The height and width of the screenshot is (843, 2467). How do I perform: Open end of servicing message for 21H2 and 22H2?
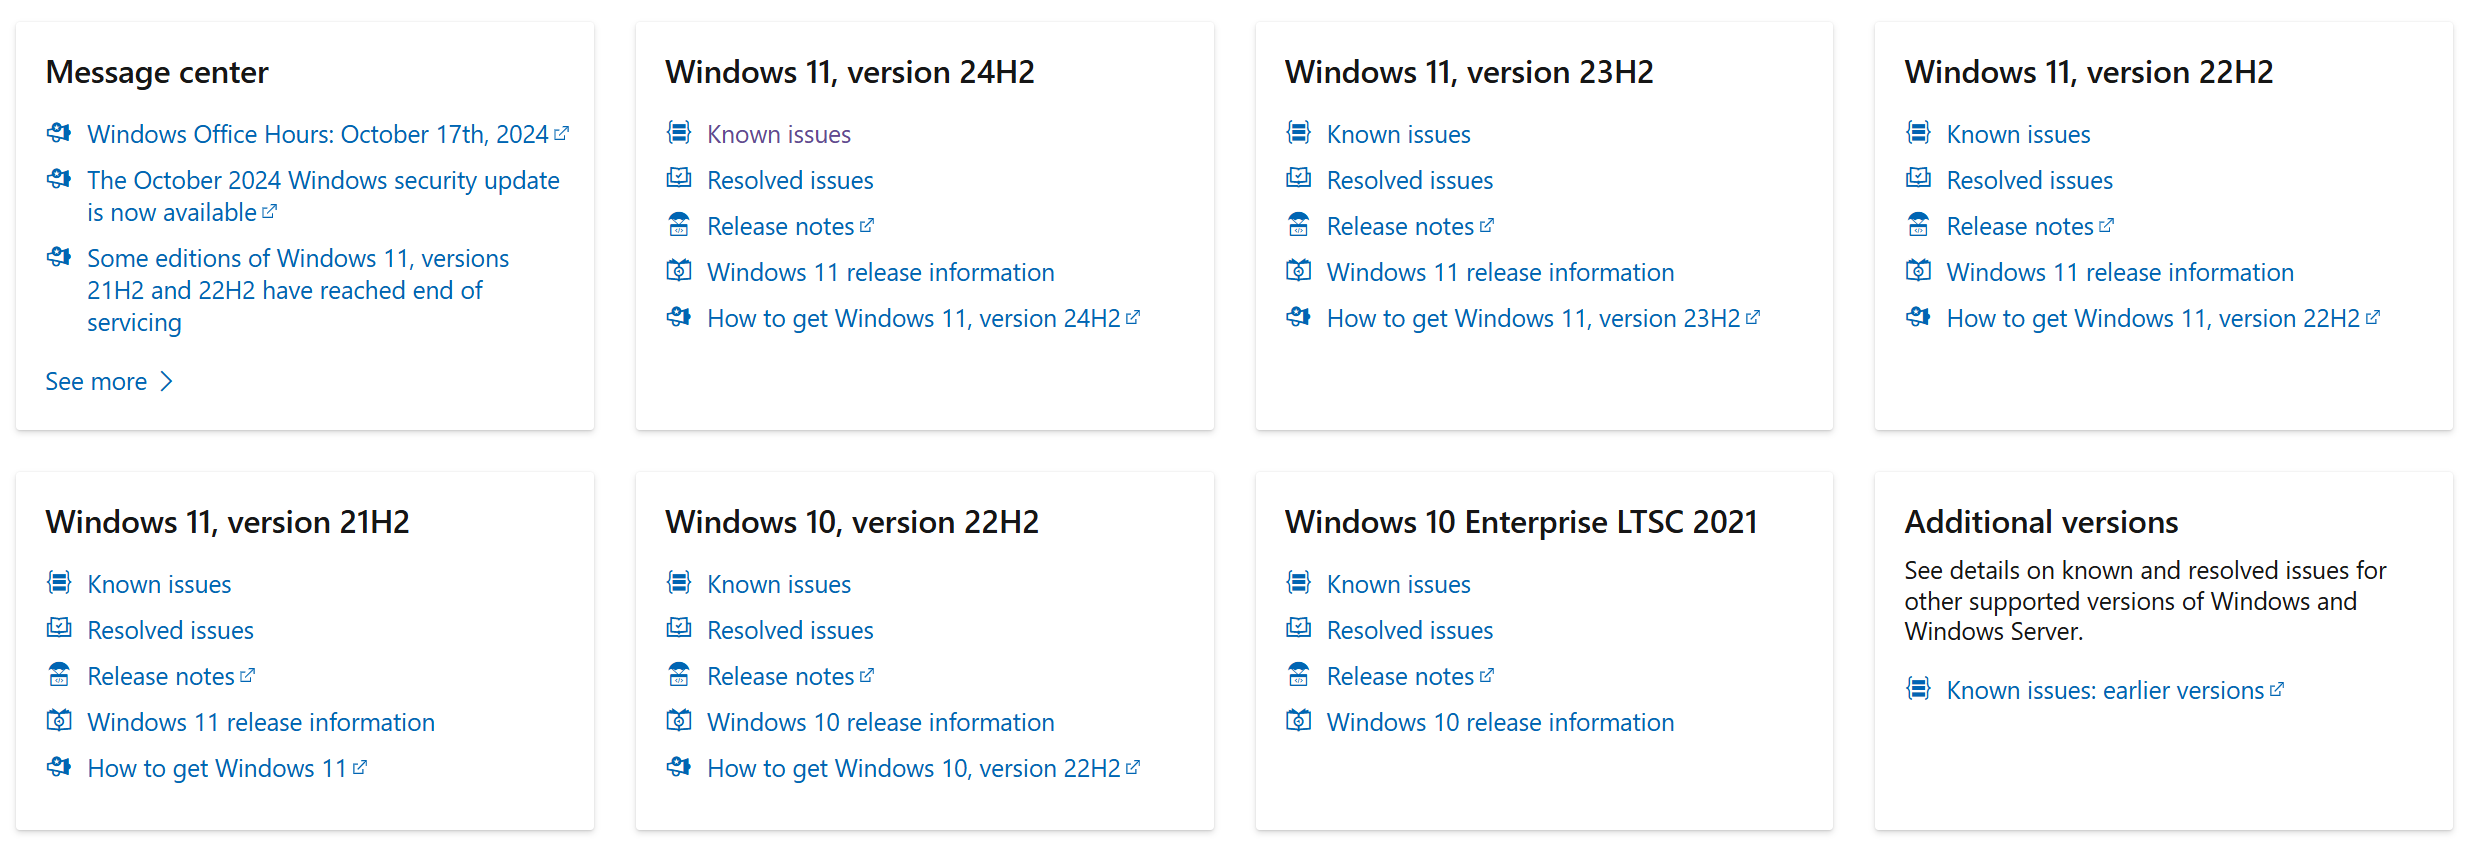pos(297,290)
